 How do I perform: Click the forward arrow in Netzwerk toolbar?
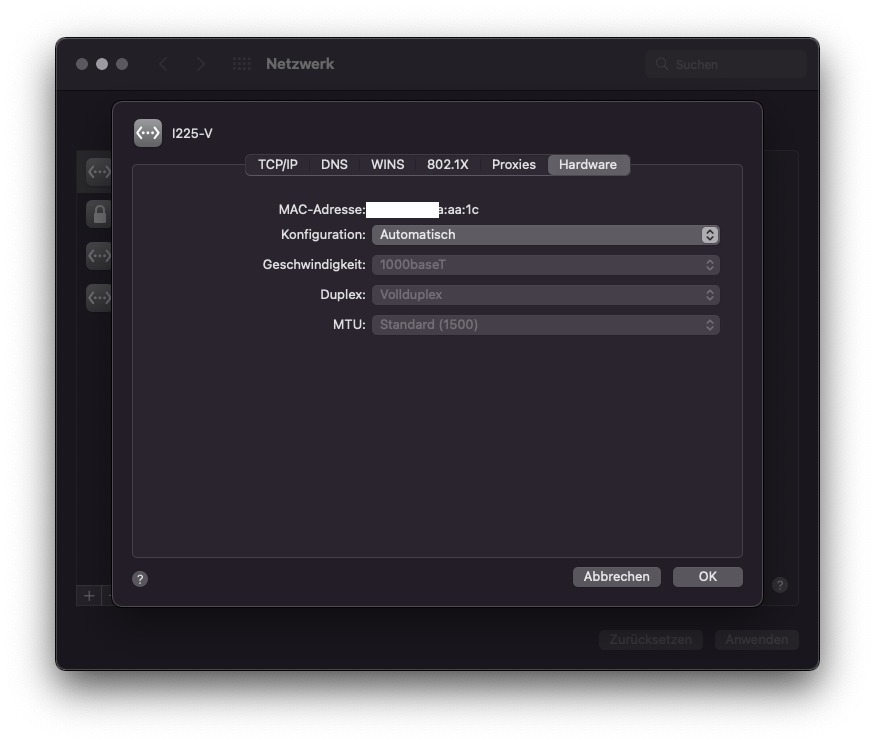pyautogui.click(x=201, y=64)
